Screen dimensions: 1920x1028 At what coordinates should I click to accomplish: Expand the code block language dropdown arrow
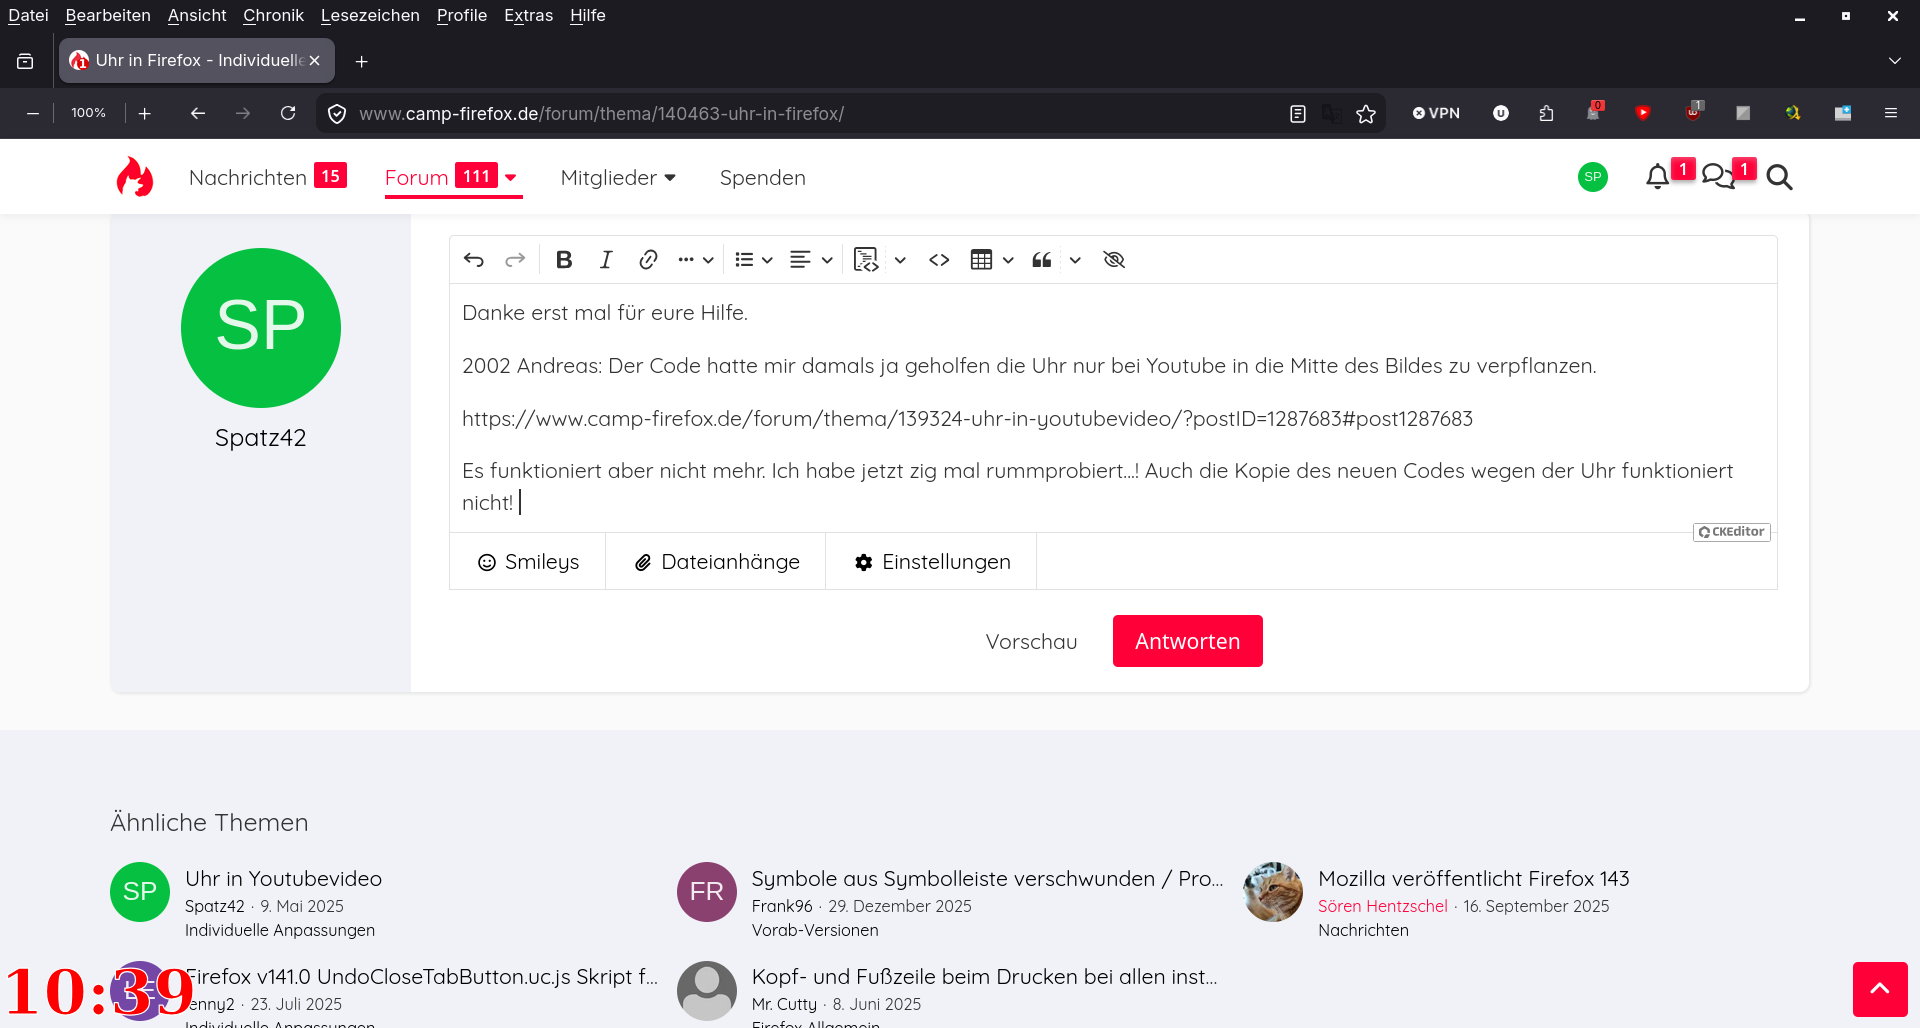pos(900,260)
